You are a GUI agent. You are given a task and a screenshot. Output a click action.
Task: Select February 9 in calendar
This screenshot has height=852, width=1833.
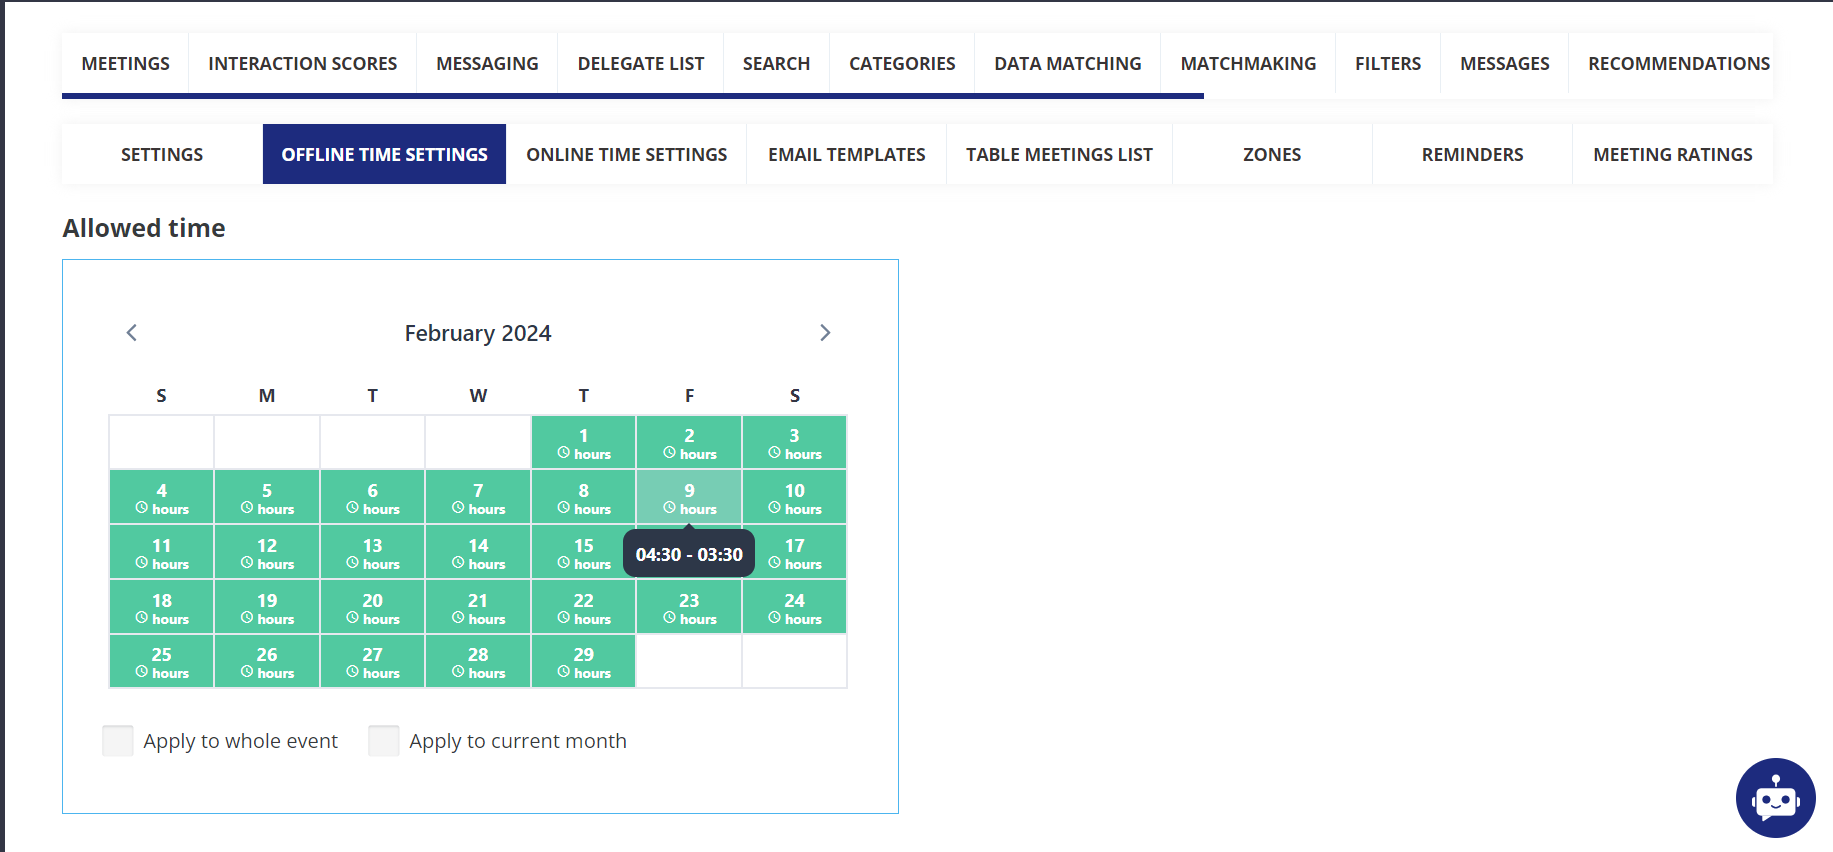click(x=689, y=497)
